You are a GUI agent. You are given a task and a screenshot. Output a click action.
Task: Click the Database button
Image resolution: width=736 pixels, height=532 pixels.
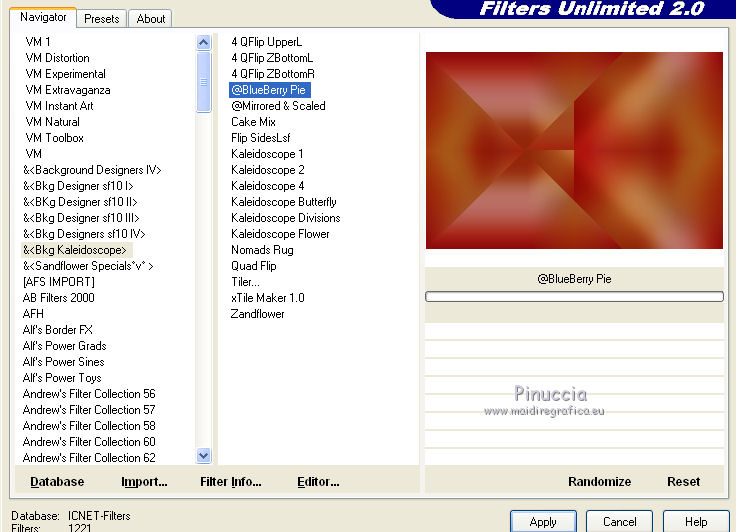point(57,482)
